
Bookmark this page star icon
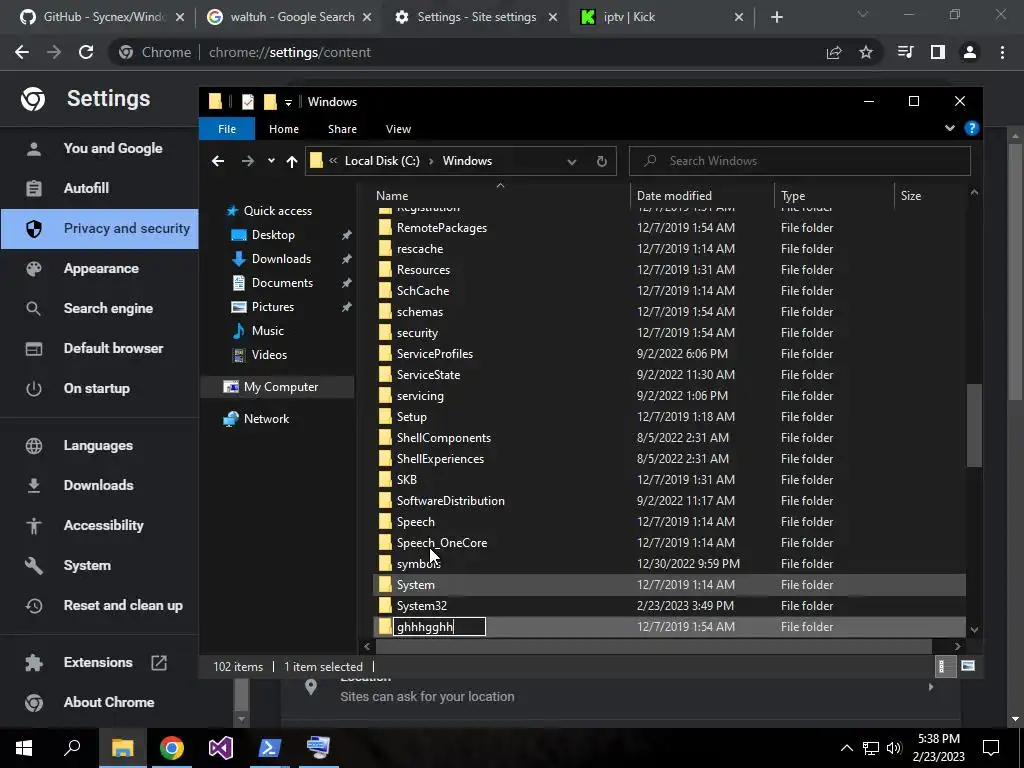click(x=866, y=52)
